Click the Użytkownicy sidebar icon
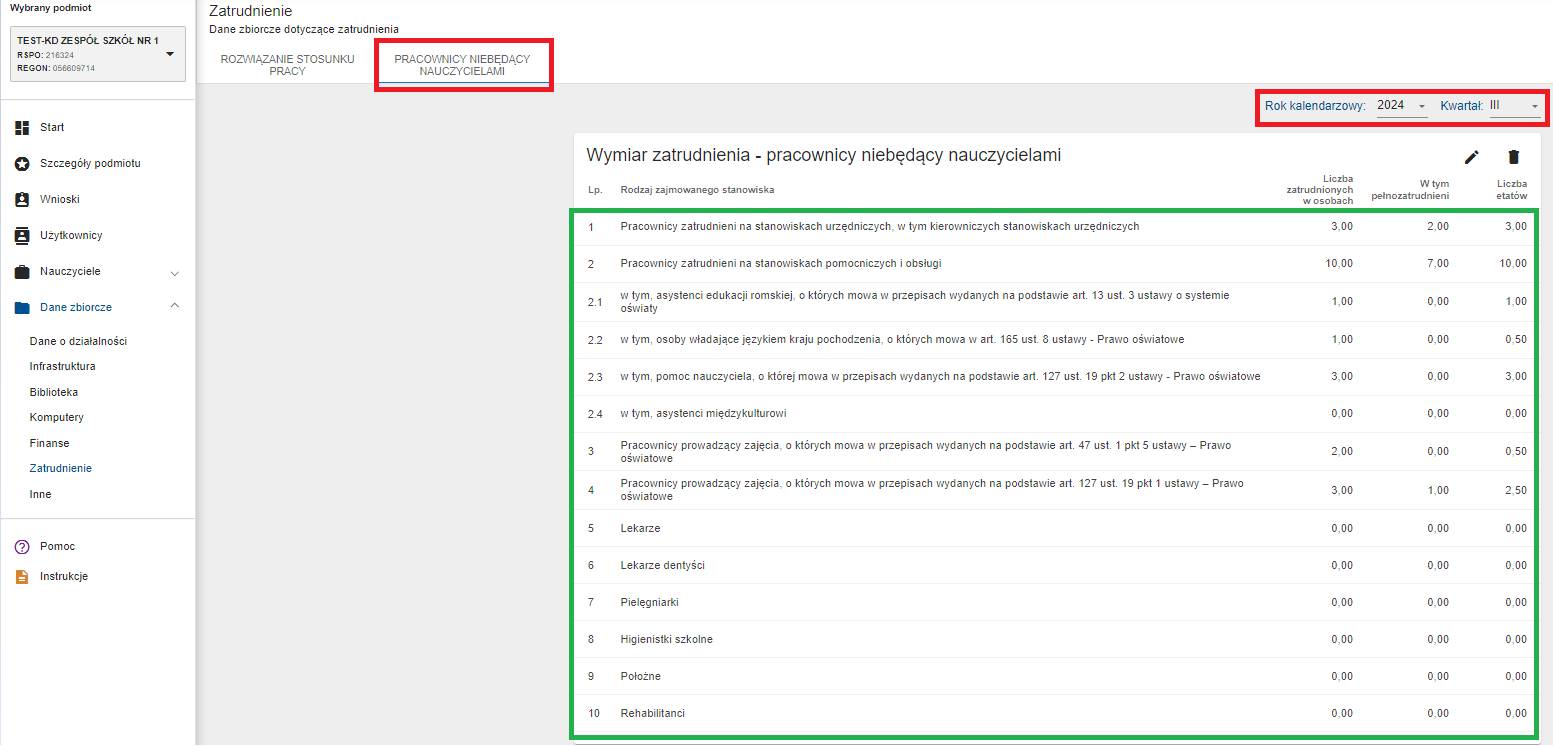Image resolution: width=1553 pixels, height=746 pixels. click(22, 236)
